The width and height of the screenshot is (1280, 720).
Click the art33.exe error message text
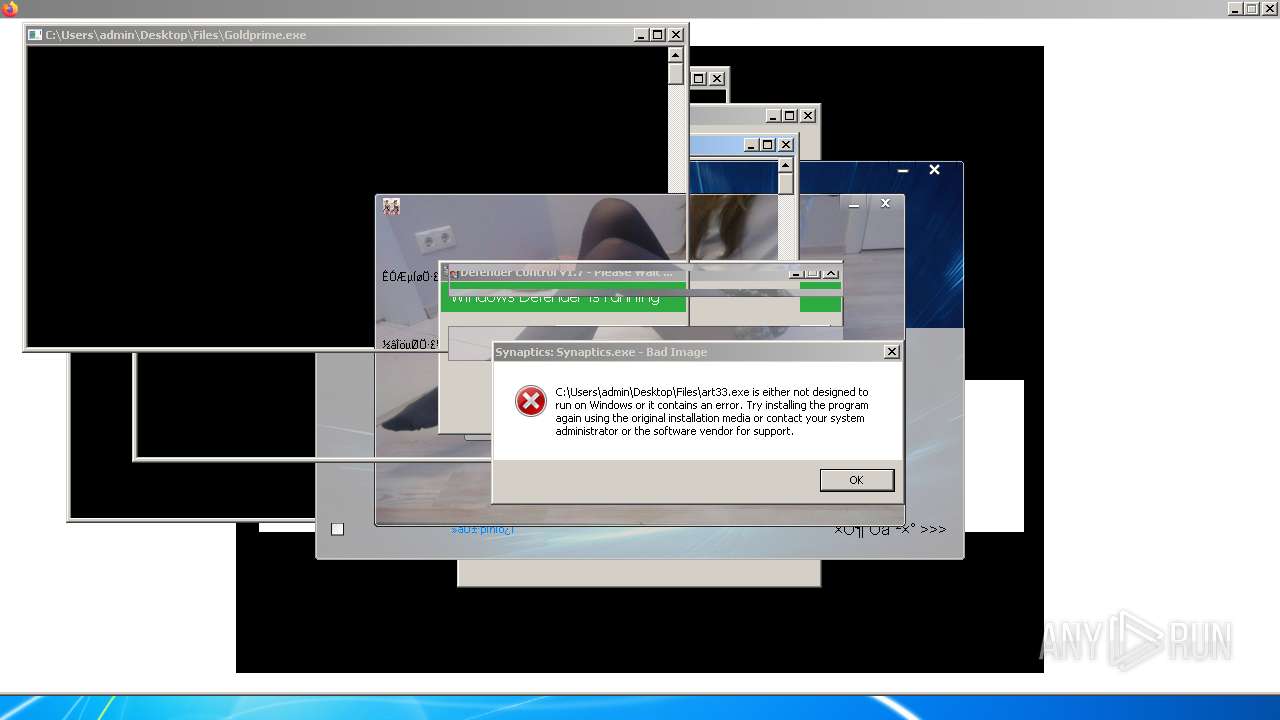(x=712, y=412)
